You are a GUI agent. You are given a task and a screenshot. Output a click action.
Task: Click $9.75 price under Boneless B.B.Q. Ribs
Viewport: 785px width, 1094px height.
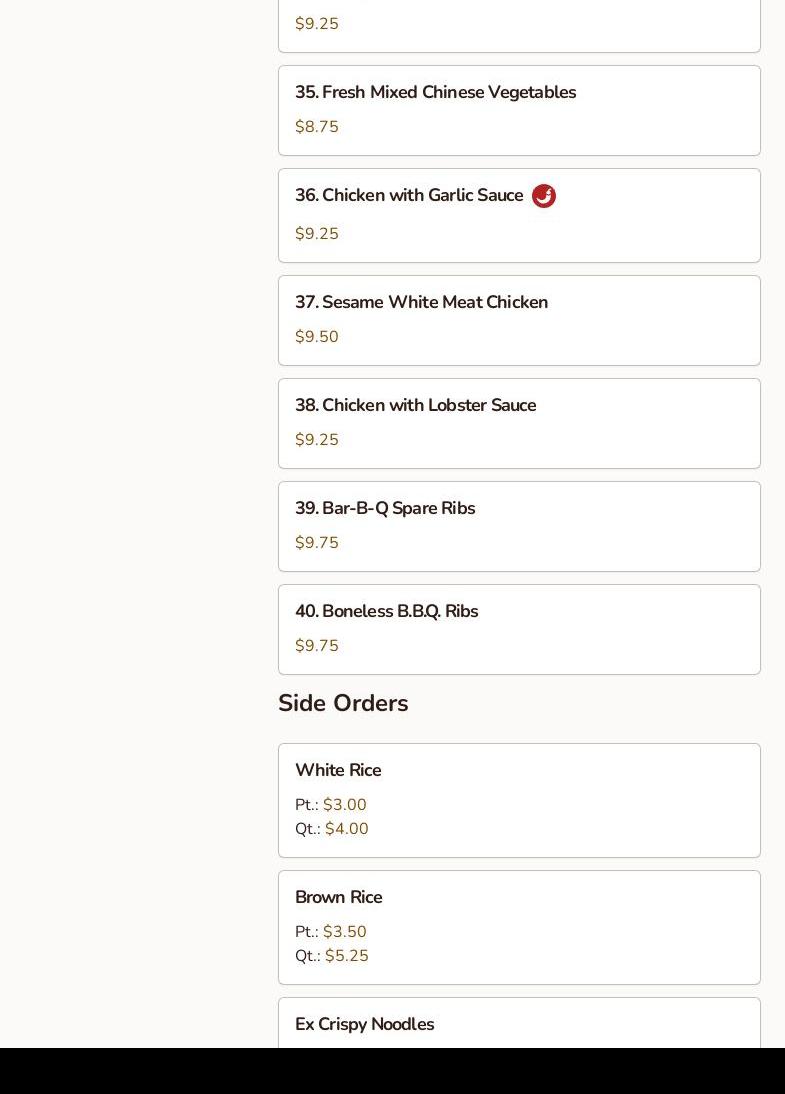pos(317,646)
